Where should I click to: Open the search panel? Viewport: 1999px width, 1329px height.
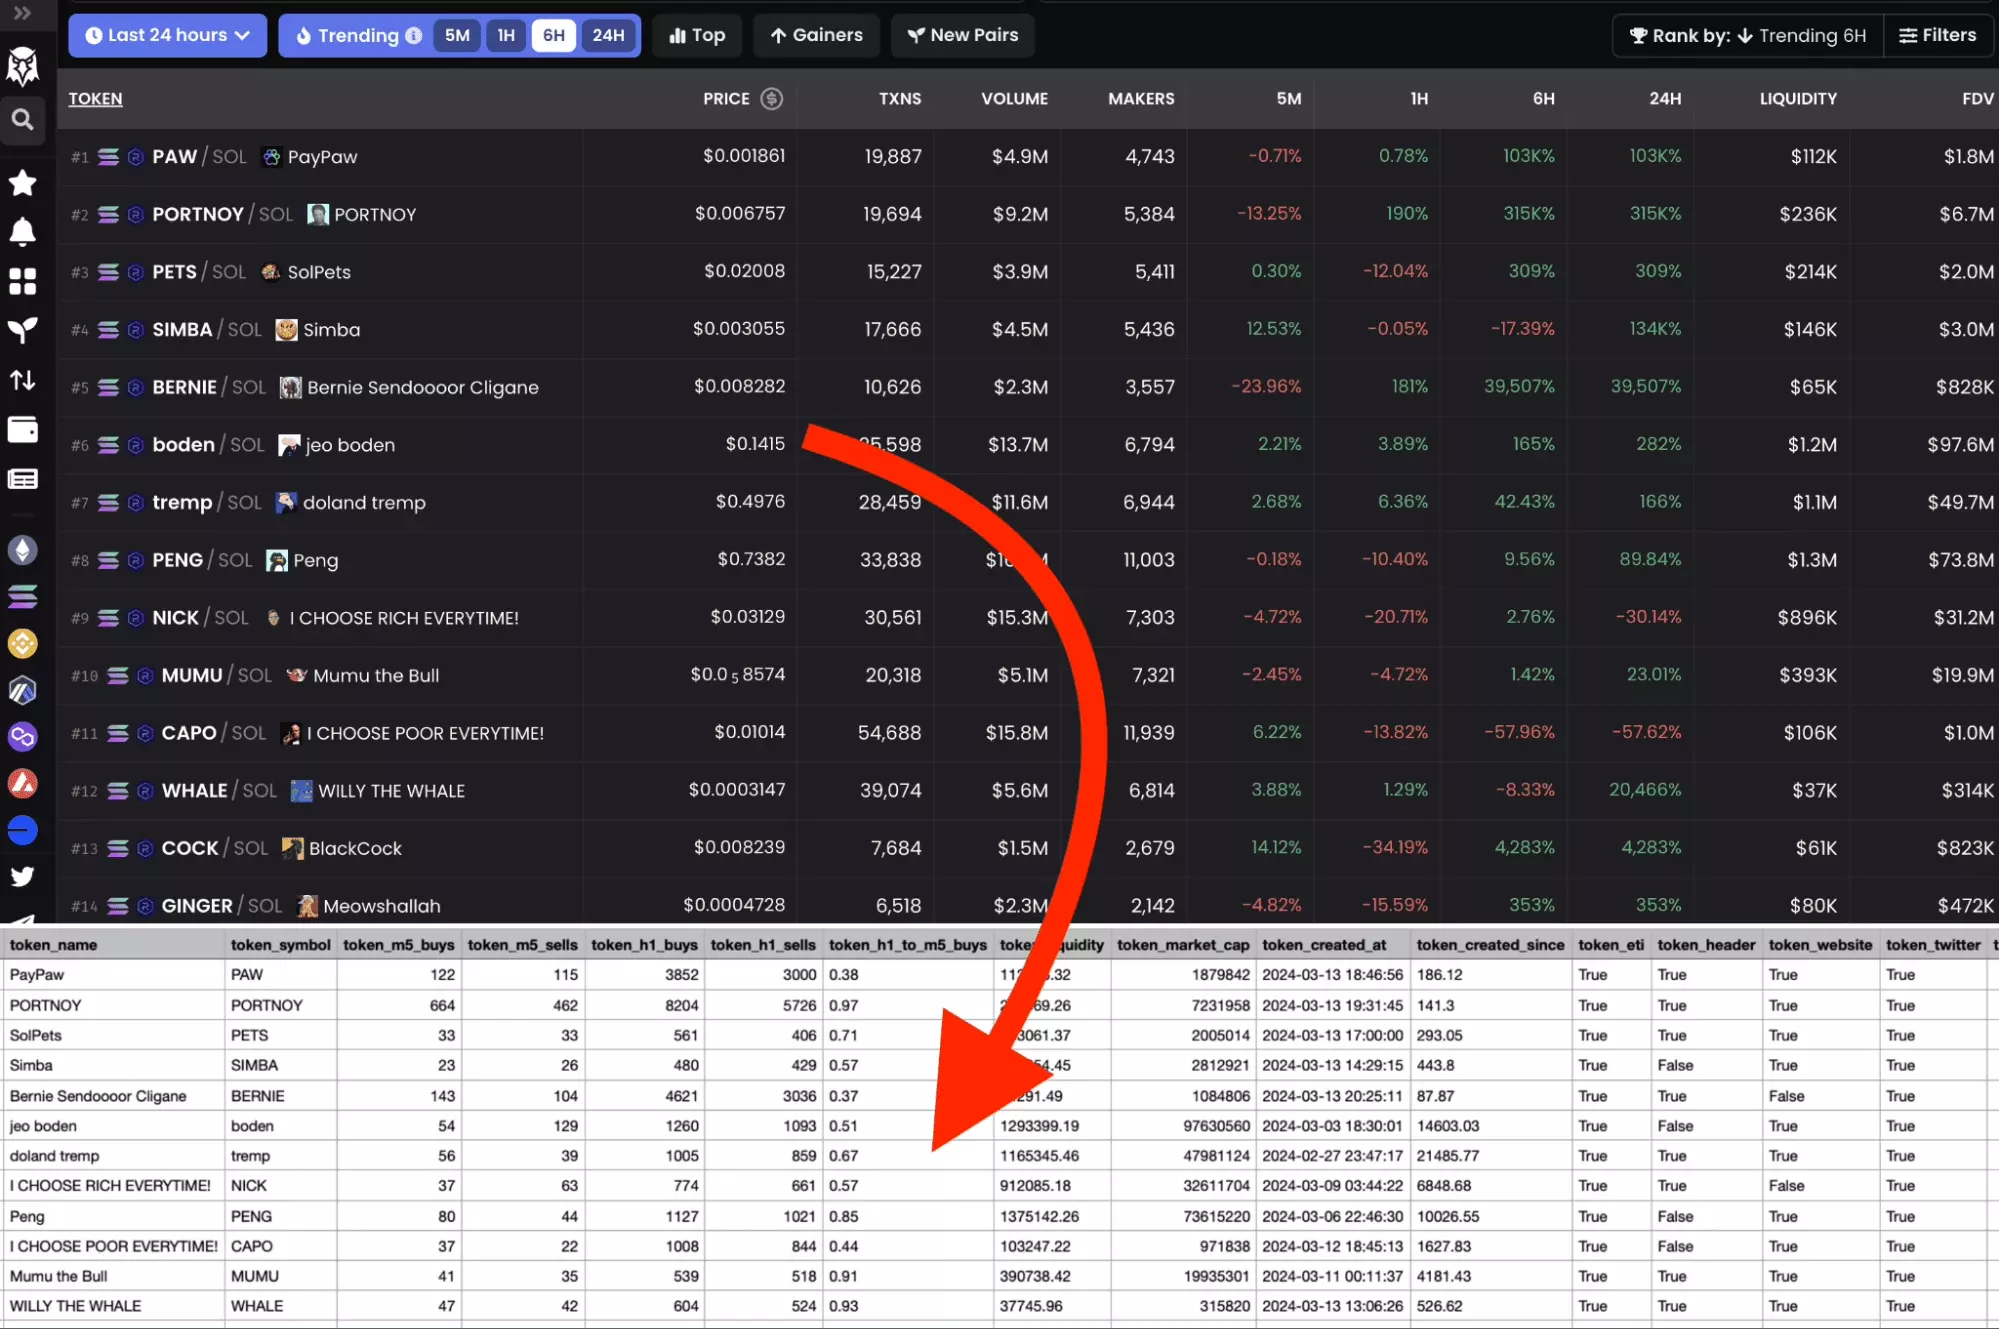pos(23,120)
